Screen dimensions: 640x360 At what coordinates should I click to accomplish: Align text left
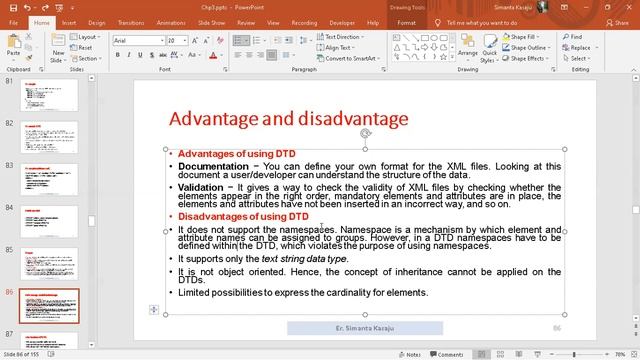point(238,55)
